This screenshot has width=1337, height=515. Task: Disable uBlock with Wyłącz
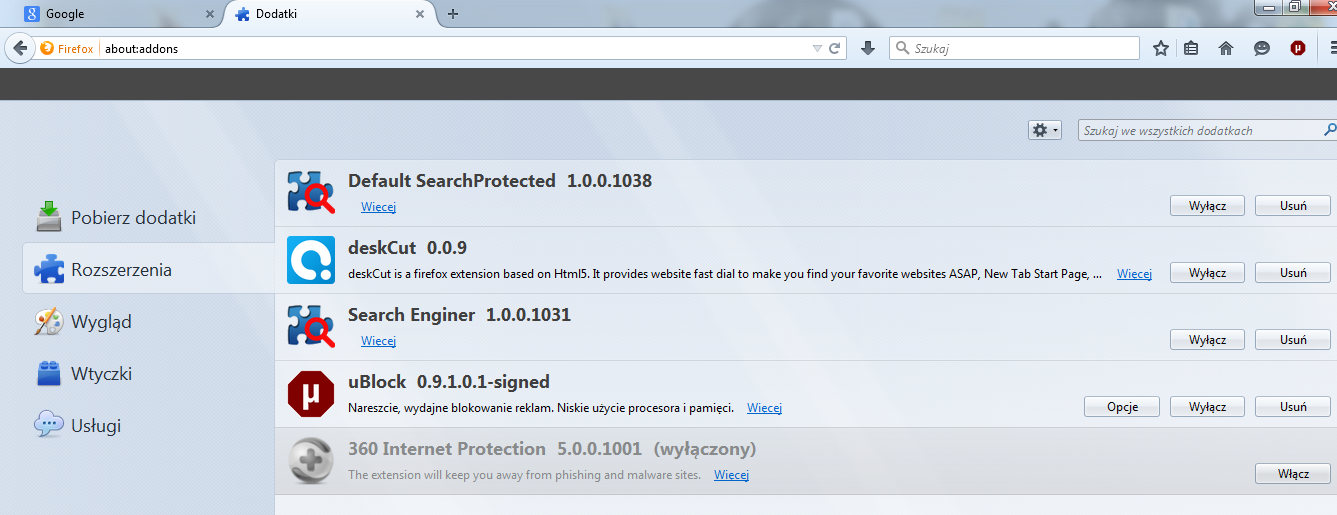point(1207,407)
